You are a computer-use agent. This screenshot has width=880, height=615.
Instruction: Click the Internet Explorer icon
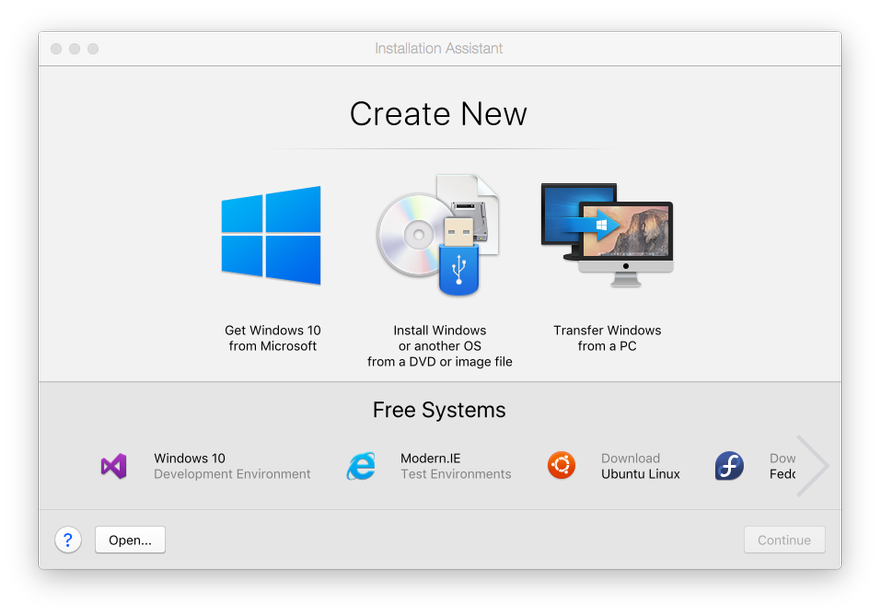361,466
